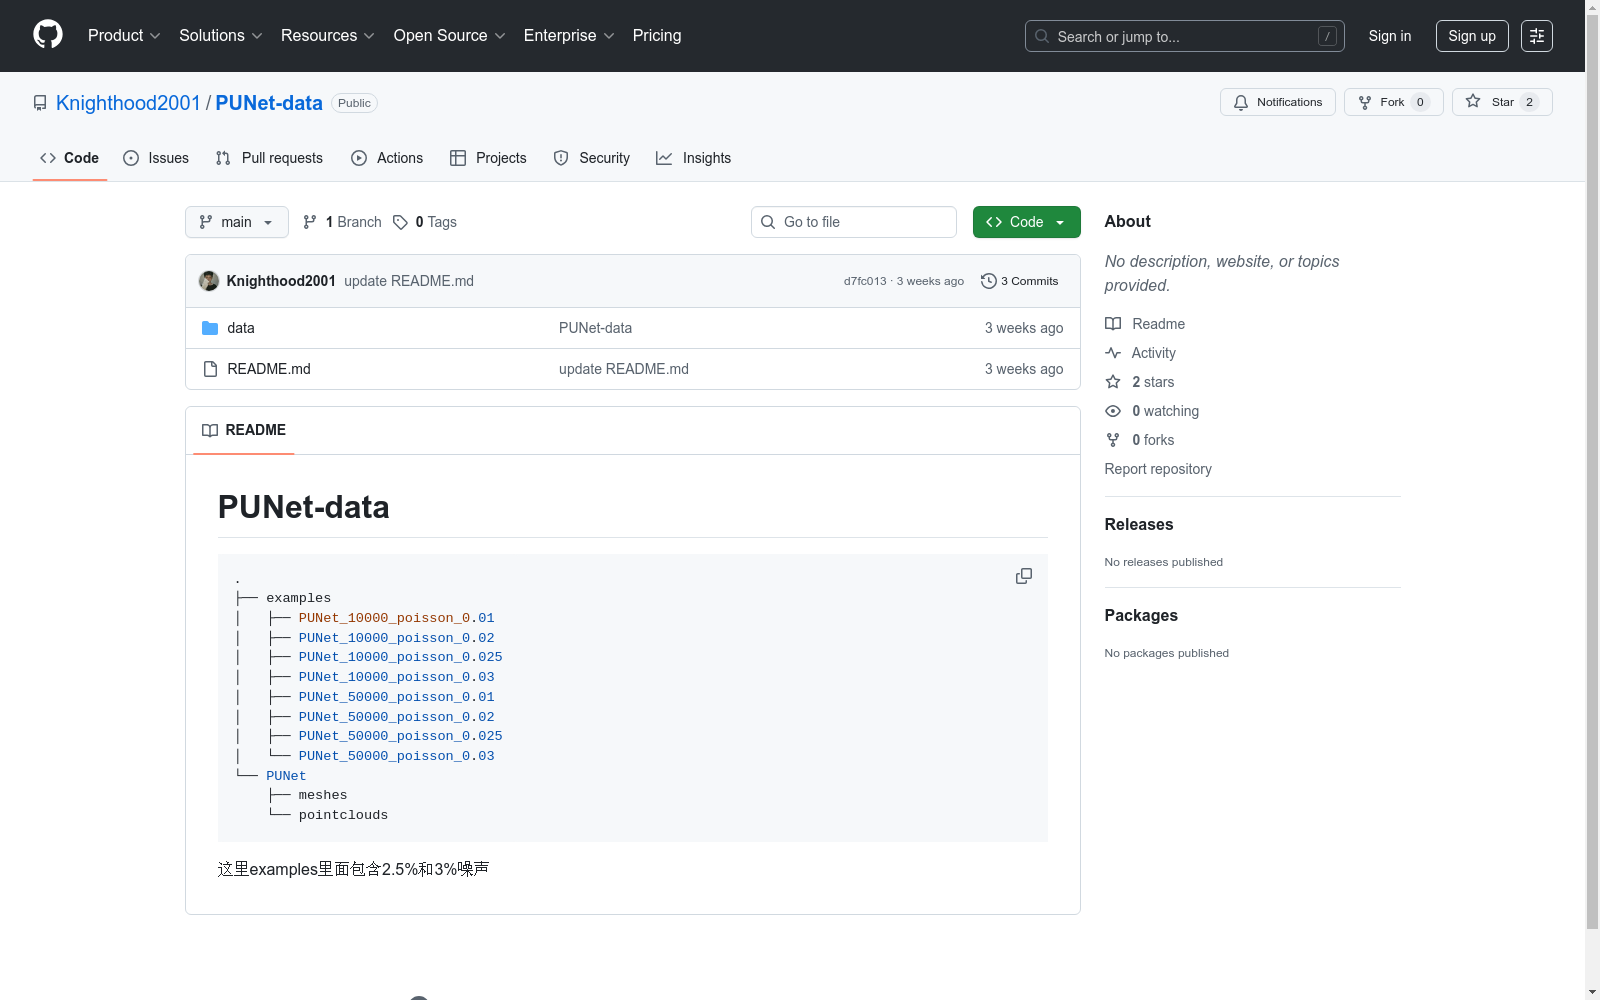
Task: Click the data folder icon
Action: coord(210,328)
